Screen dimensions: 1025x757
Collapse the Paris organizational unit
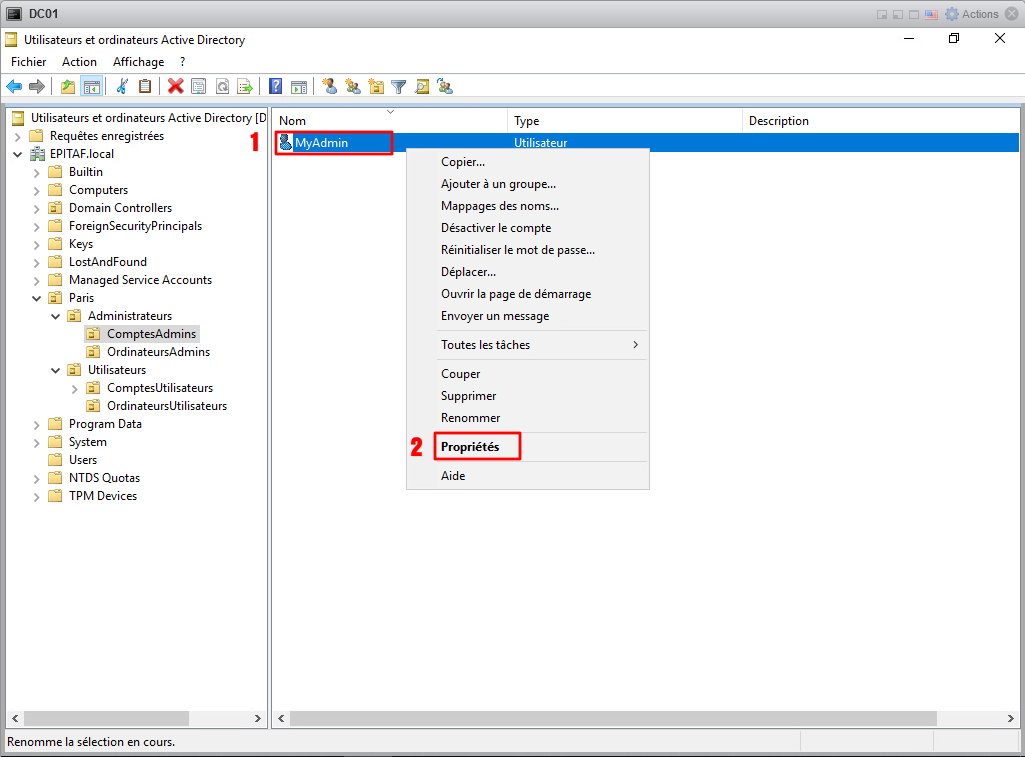pos(37,298)
